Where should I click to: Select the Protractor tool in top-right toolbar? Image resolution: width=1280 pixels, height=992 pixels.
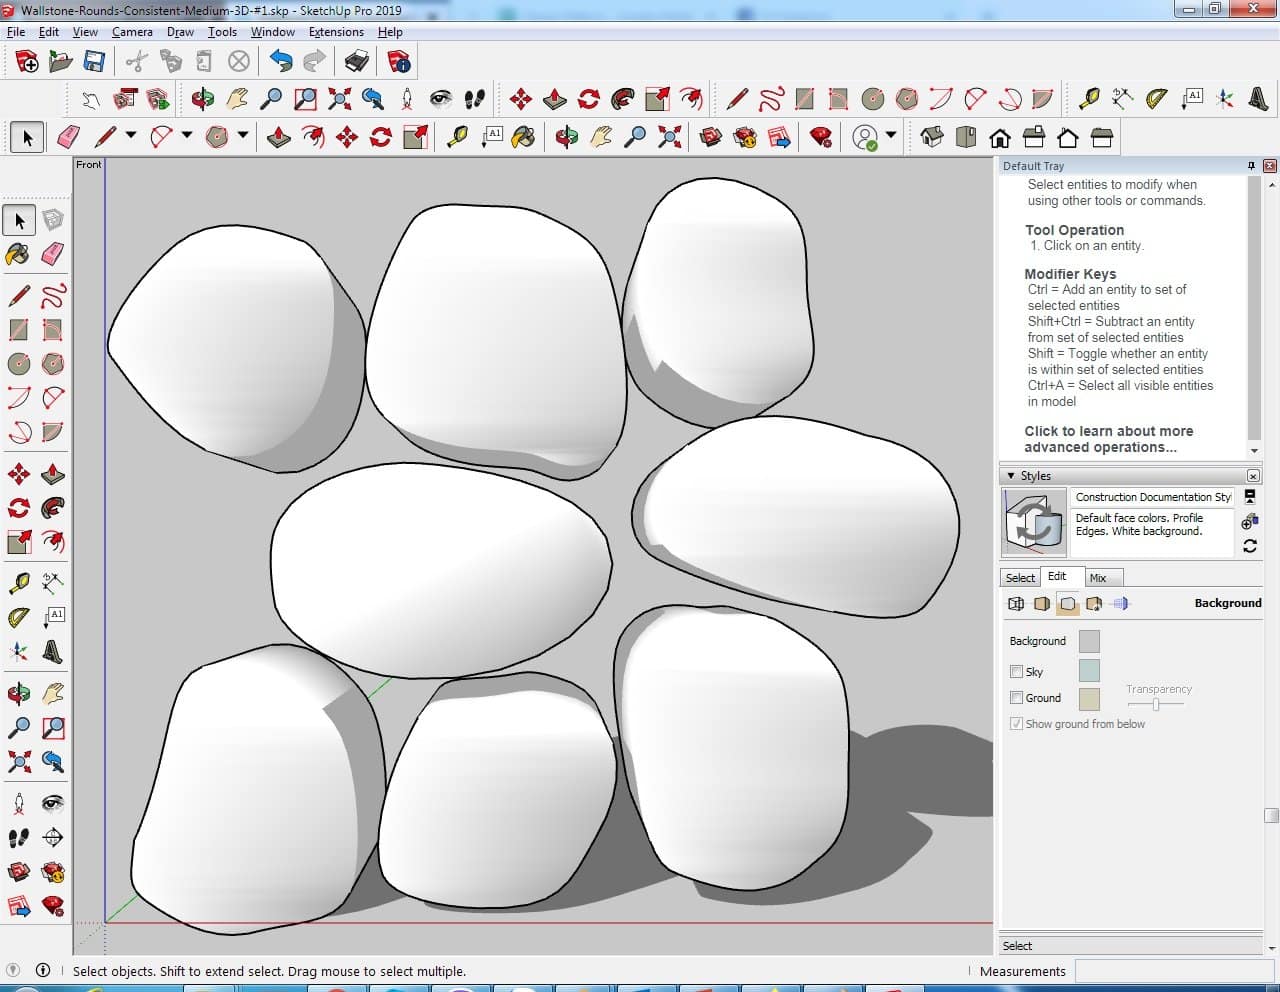click(1157, 99)
